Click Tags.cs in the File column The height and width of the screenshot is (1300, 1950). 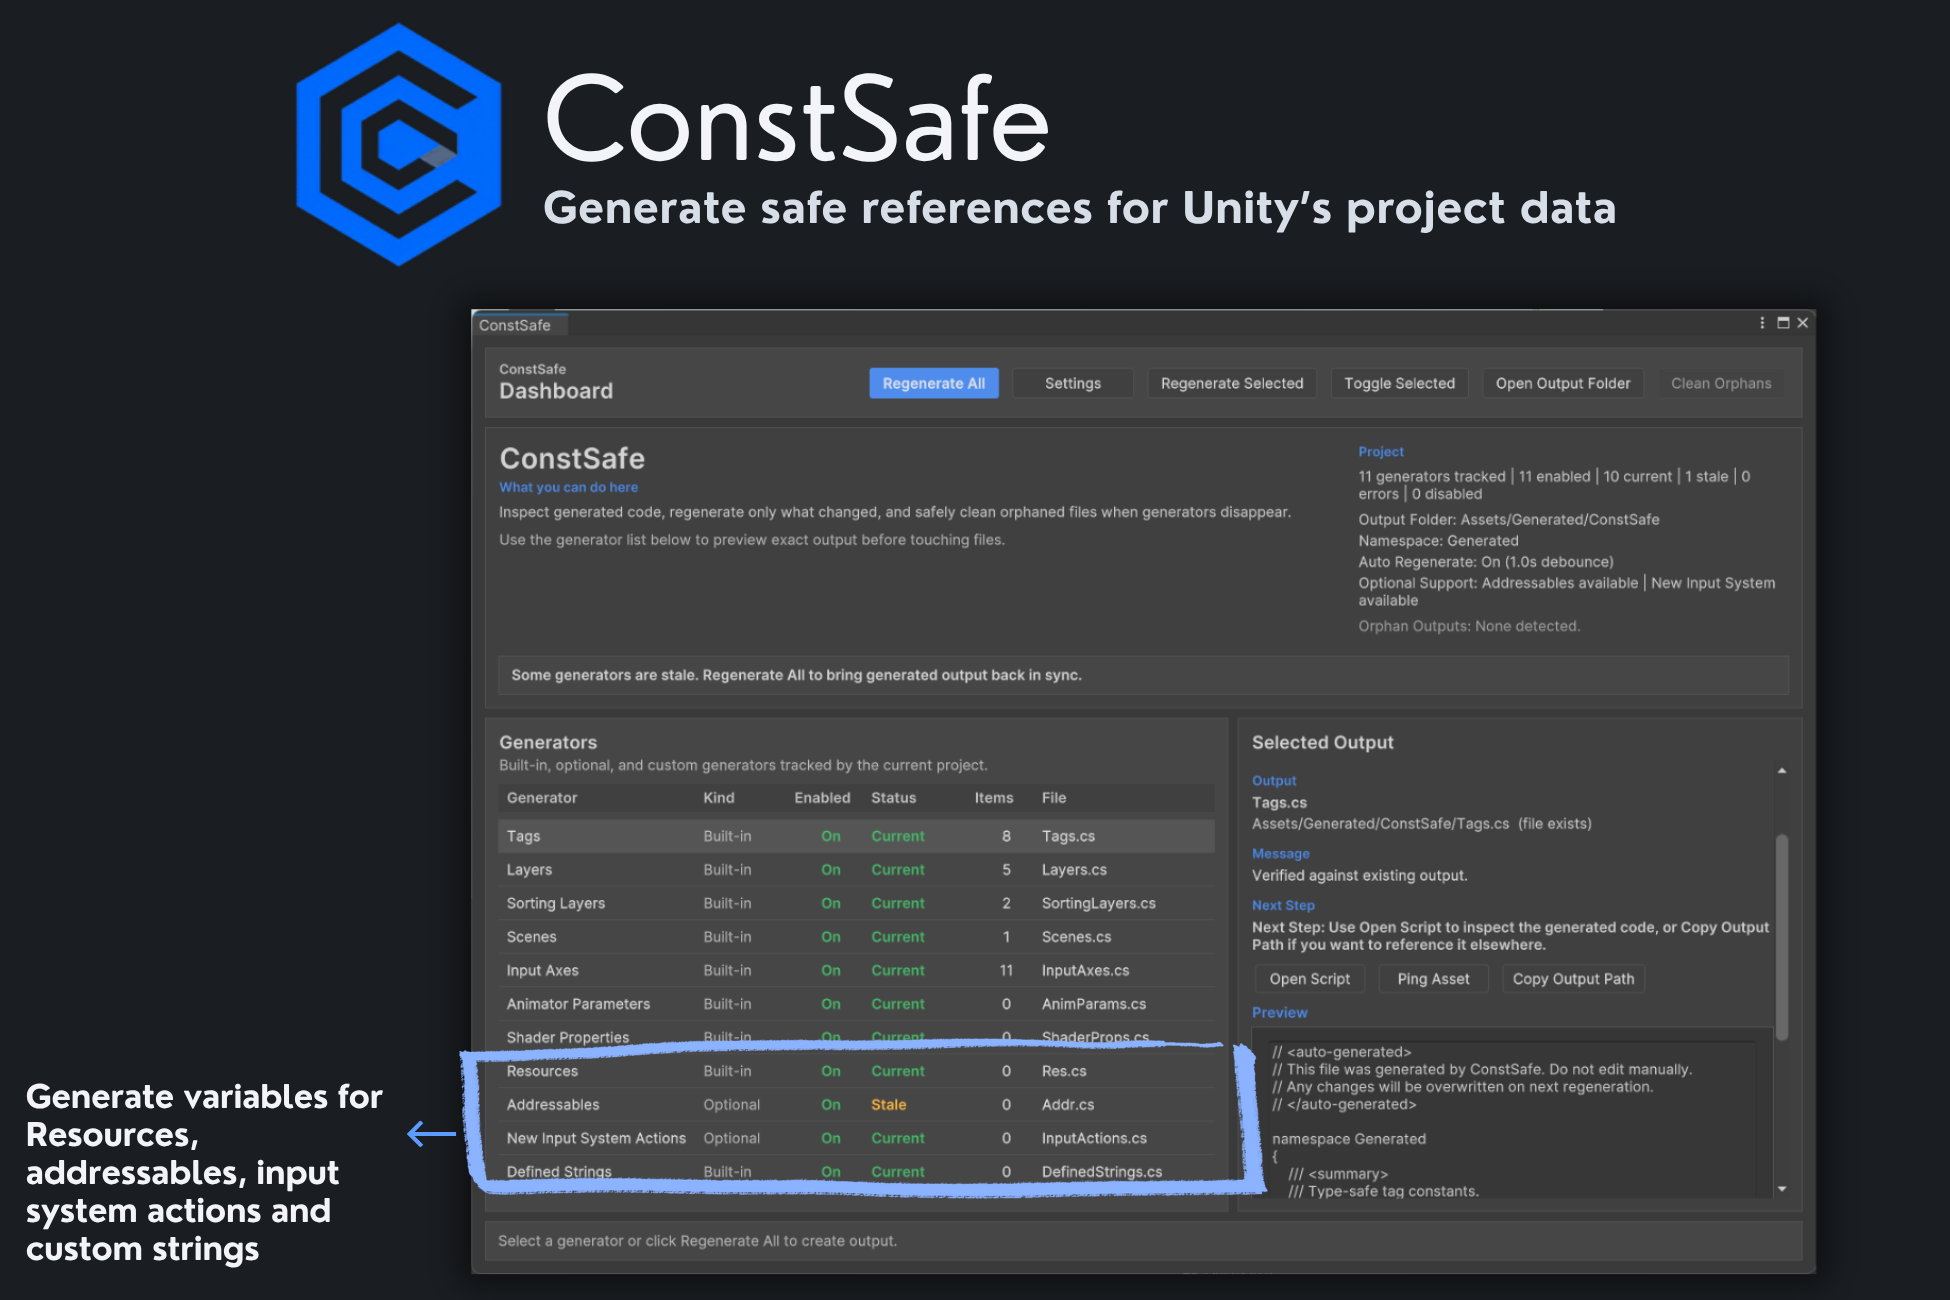(1068, 836)
